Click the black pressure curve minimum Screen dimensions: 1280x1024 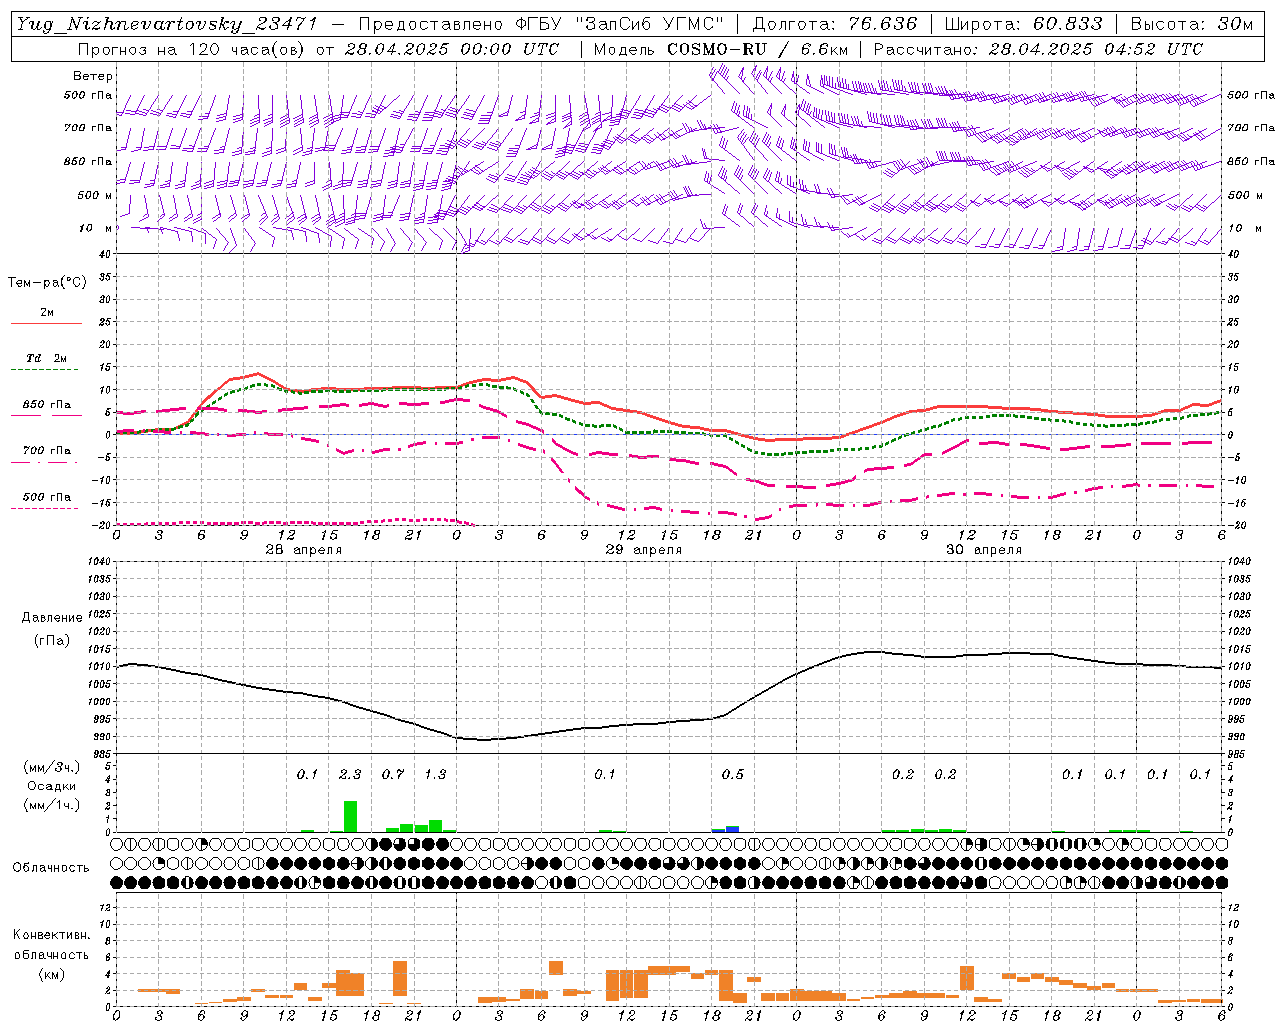pyautogui.click(x=485, y=740)
